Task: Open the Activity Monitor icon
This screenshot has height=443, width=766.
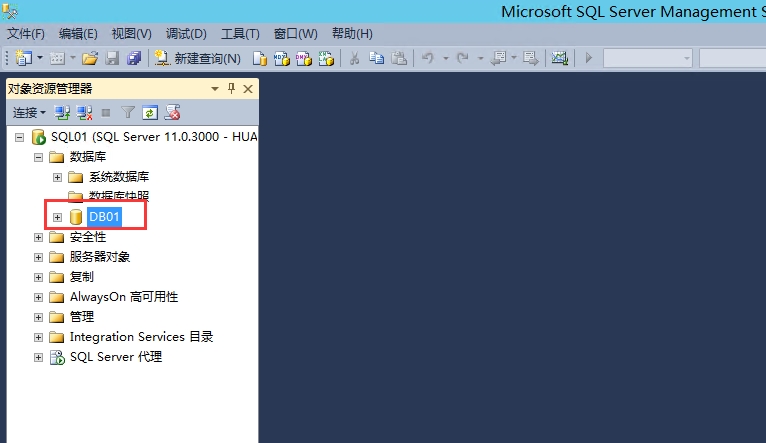Action: click(560, 59)
